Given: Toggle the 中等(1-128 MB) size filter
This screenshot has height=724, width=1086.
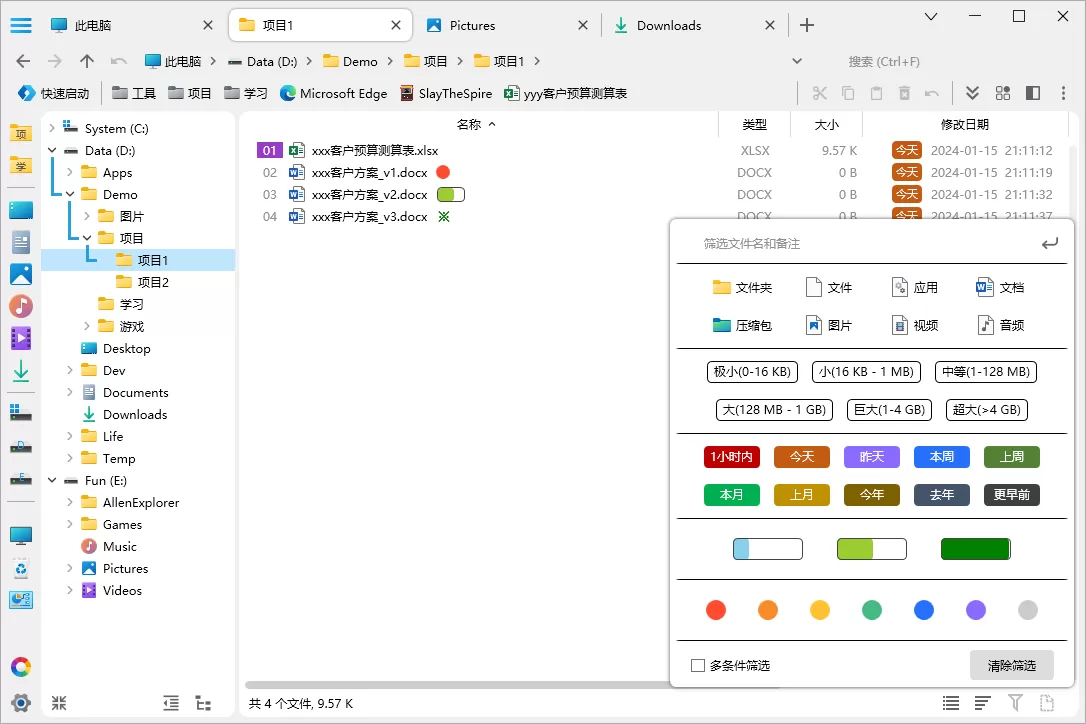Looking at the screenshot, I should 986,371.
